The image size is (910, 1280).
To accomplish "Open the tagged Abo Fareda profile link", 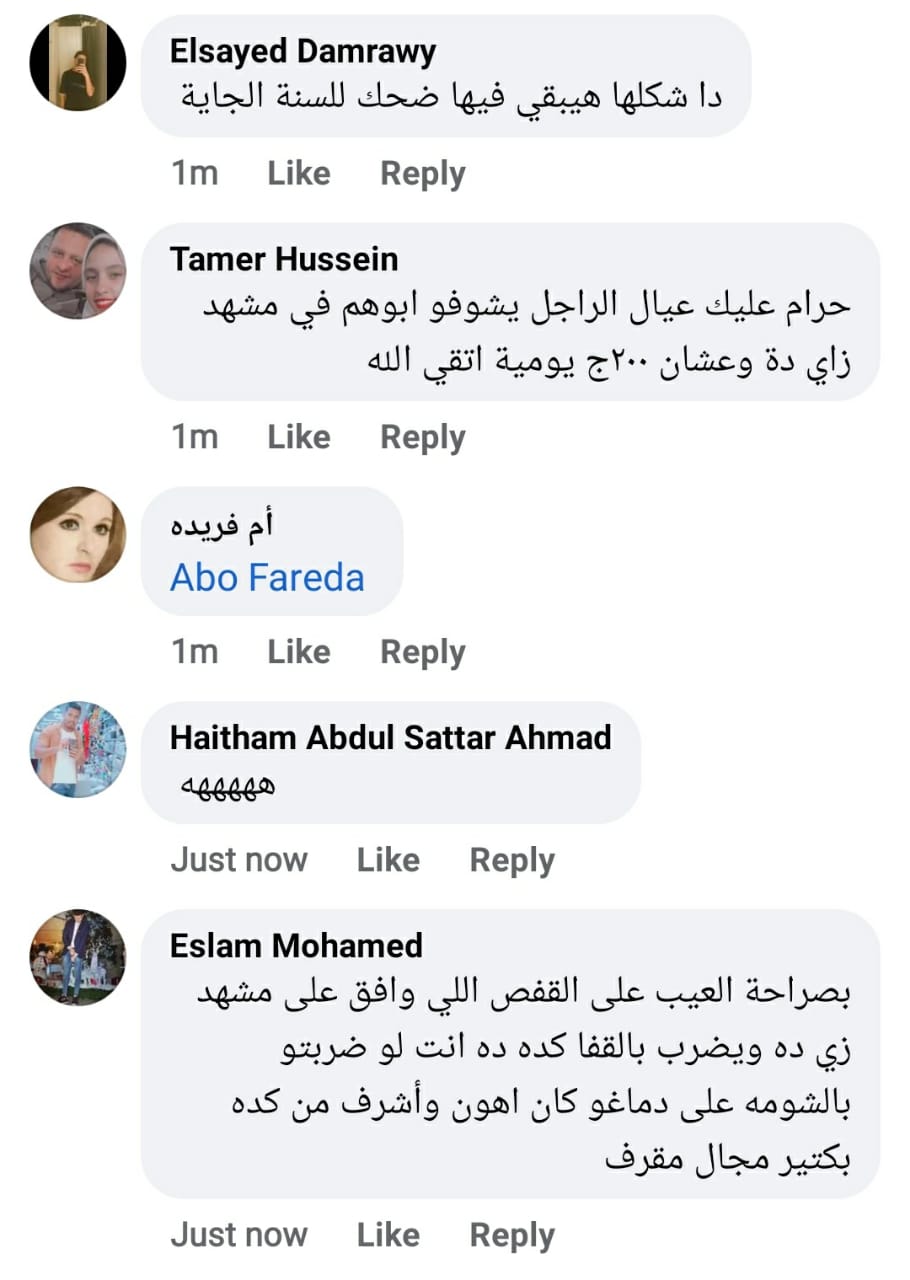I will pyautogui.click(x=267, y=578).
